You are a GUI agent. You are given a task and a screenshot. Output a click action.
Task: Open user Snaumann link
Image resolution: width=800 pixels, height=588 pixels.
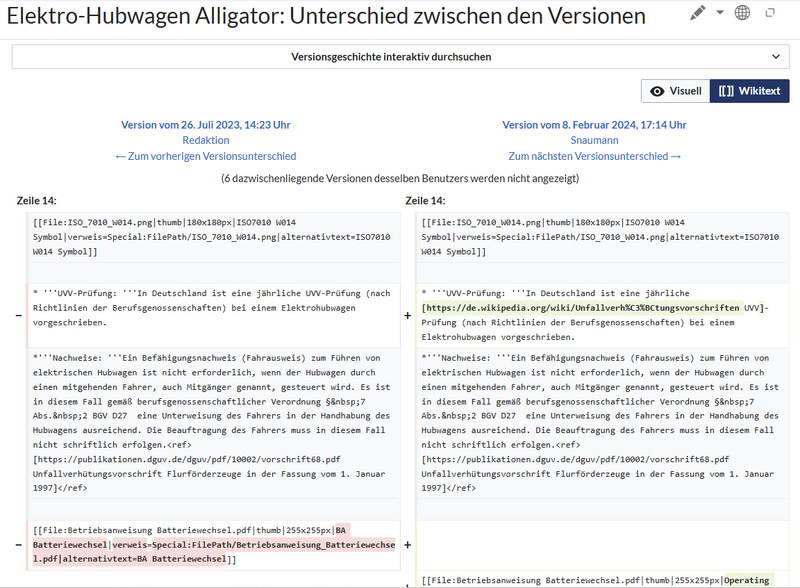[x=594, y=140]
